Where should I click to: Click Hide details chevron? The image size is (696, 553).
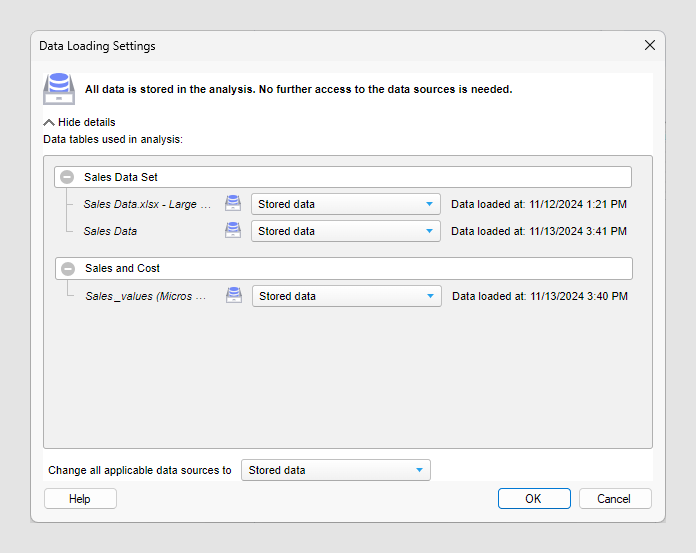(49, 122)
